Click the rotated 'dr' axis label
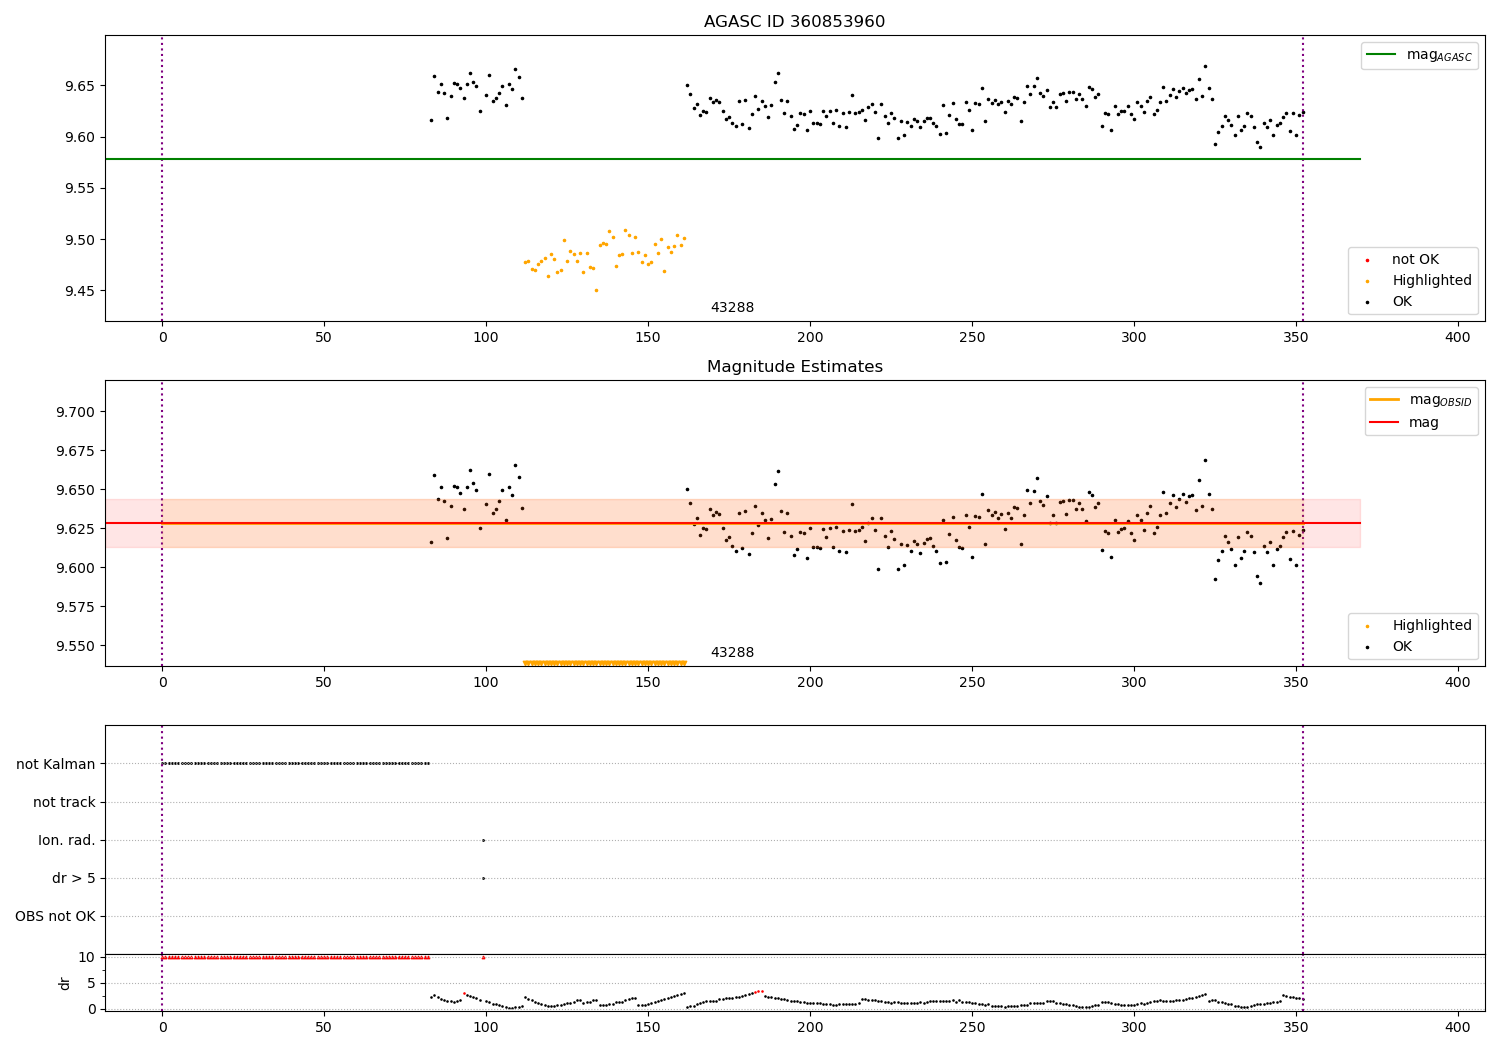This screenshot has width=1500, height=1050. (x=65, y=983)
